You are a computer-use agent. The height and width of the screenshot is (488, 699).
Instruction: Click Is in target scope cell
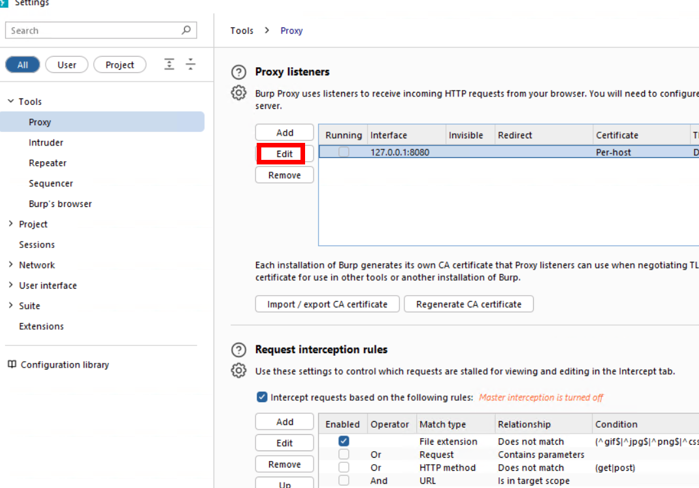[534, 480]
